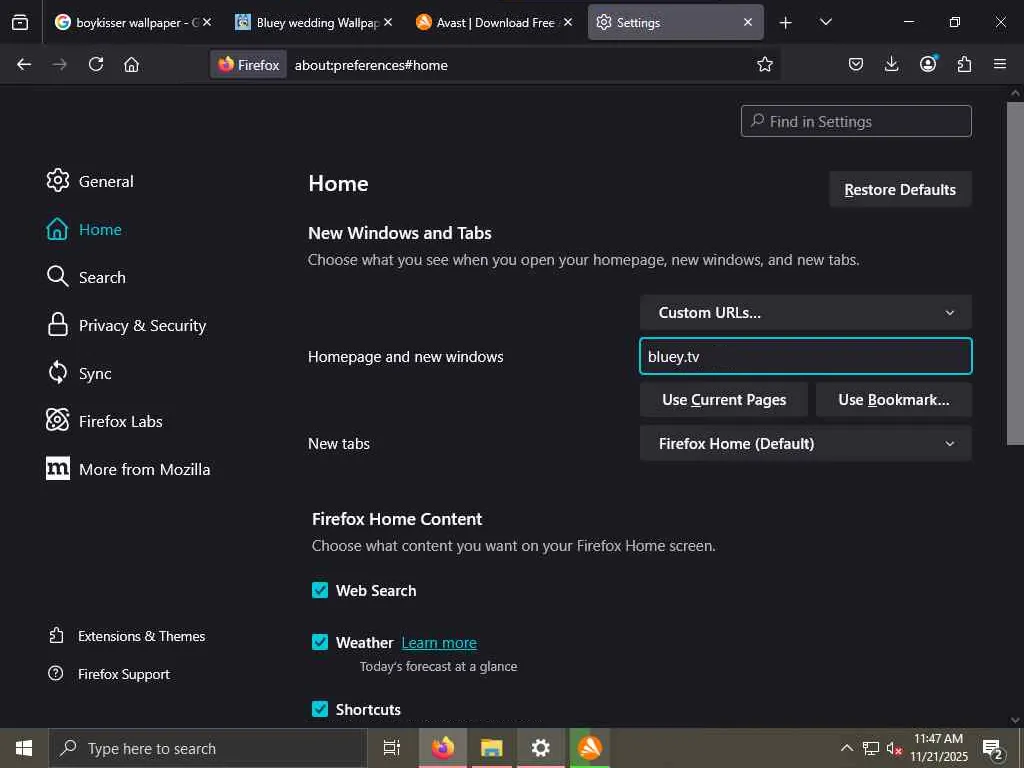Open the application hamburger menu
This screenshot has height=768, width=1024.
(1000, 64)
